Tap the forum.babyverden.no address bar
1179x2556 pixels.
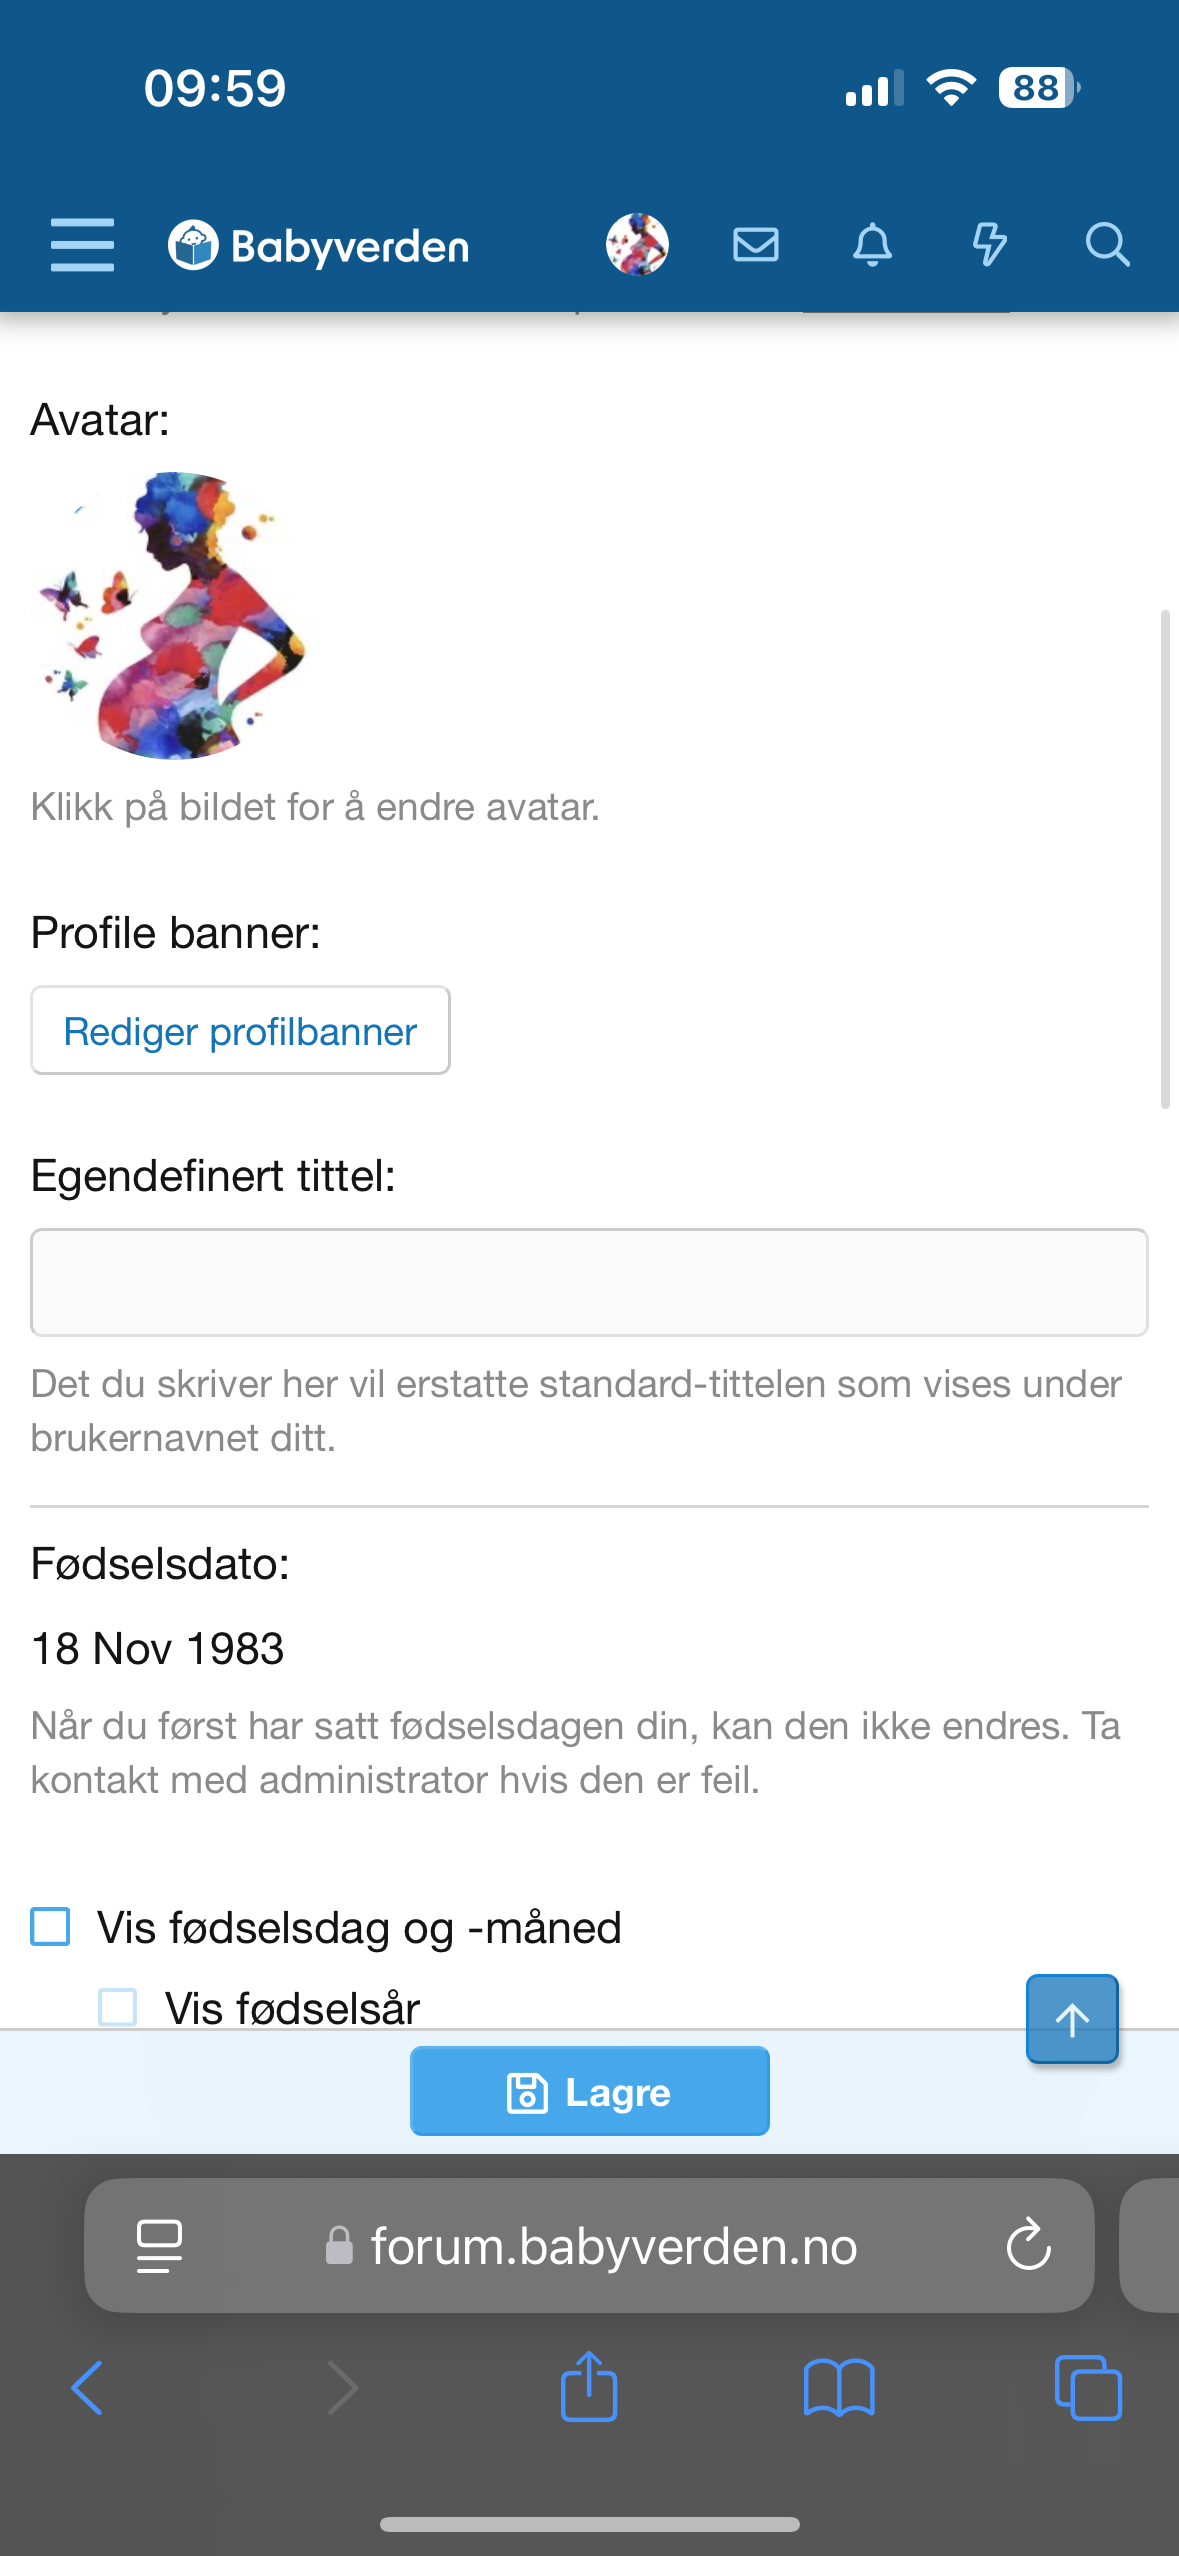612,2246
